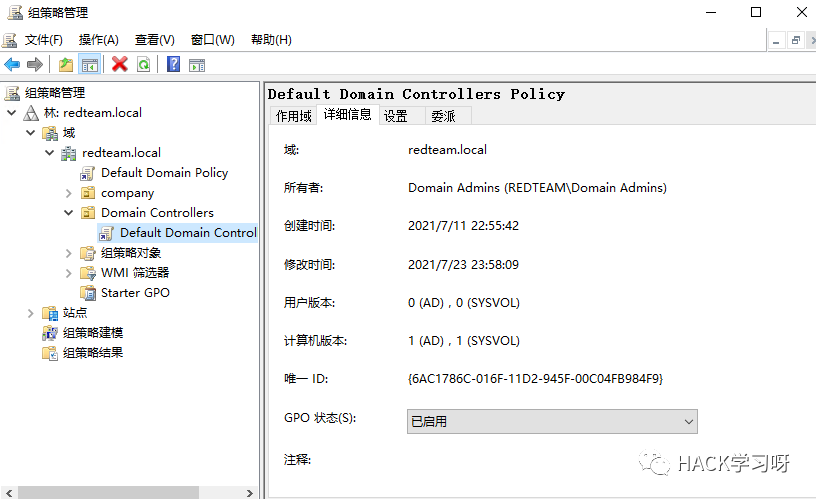Click the green Refresh icon
This screenshot has width=816, height=499.
pyautogui.click(x=143, y=64)
